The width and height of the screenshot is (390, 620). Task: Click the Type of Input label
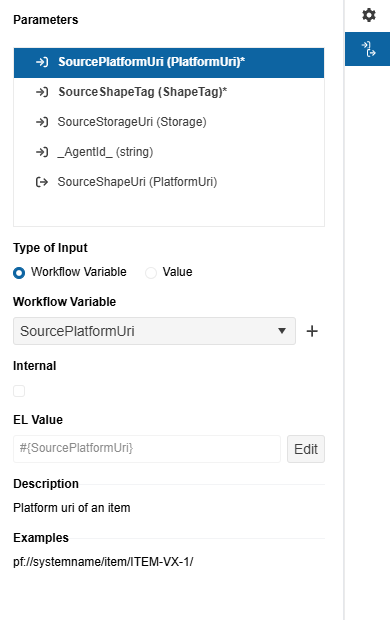50,248
